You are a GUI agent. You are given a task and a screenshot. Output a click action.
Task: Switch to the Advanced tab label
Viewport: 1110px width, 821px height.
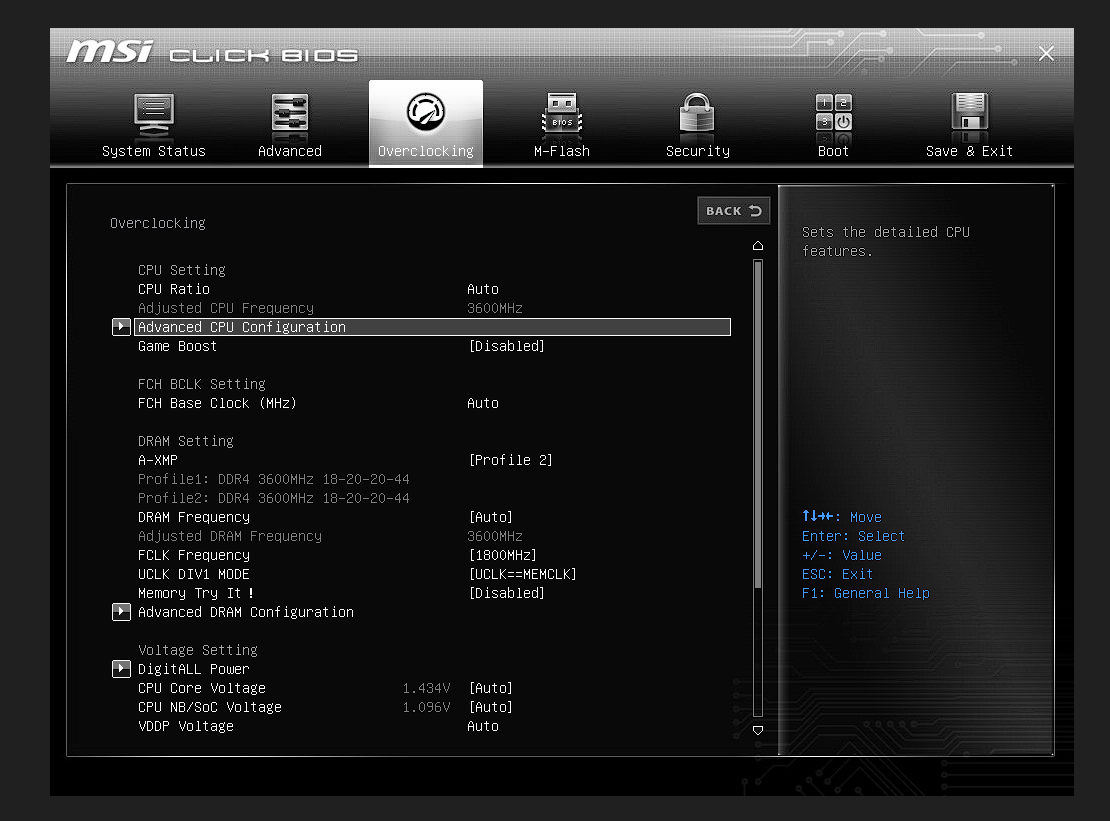point(290,151)
